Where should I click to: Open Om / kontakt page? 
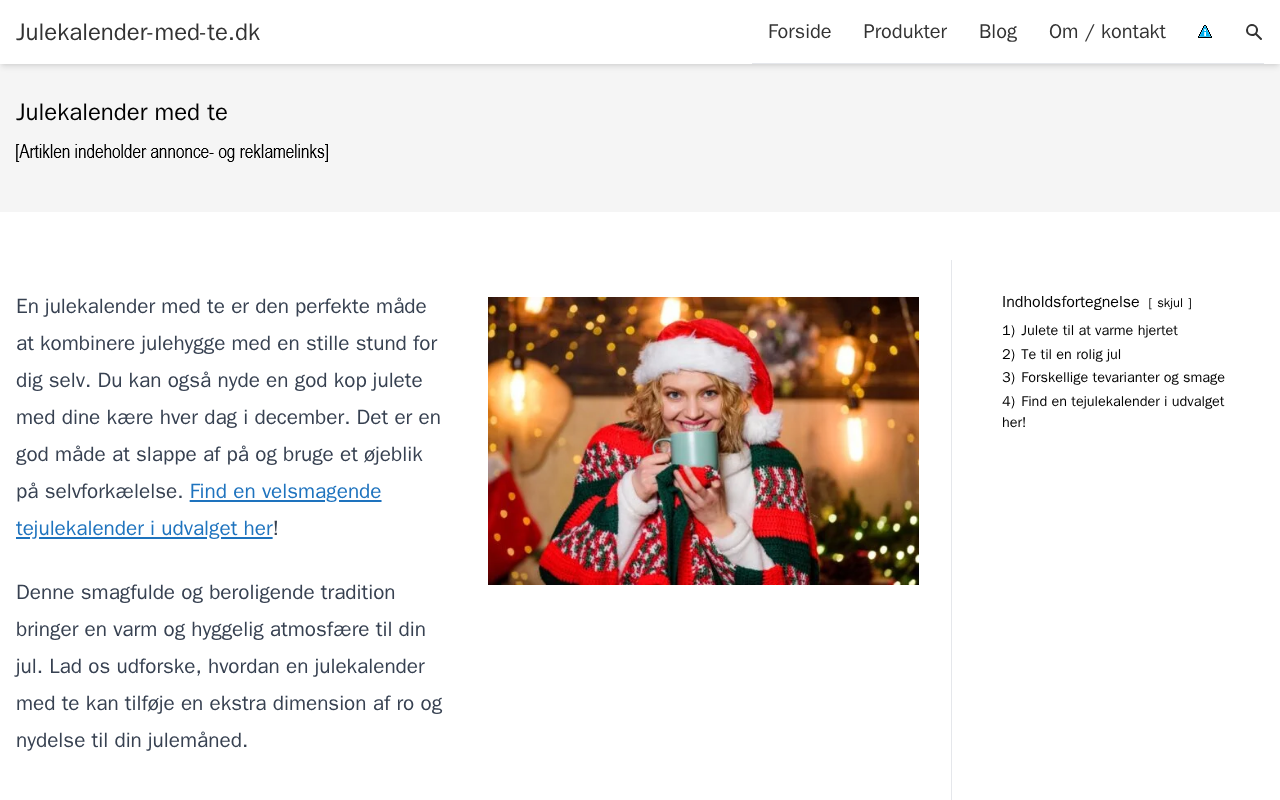(x=1107, y=32)
